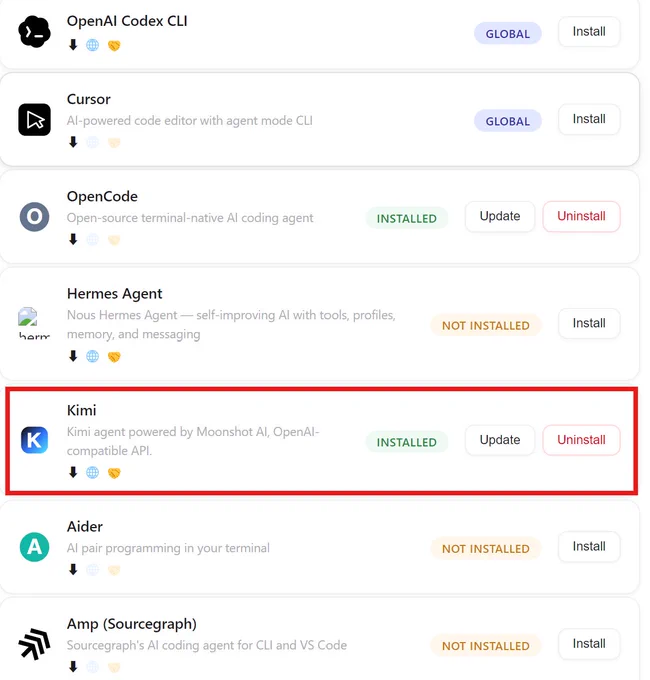Click download arrow icon under Aider

click(x=73, y=569)
